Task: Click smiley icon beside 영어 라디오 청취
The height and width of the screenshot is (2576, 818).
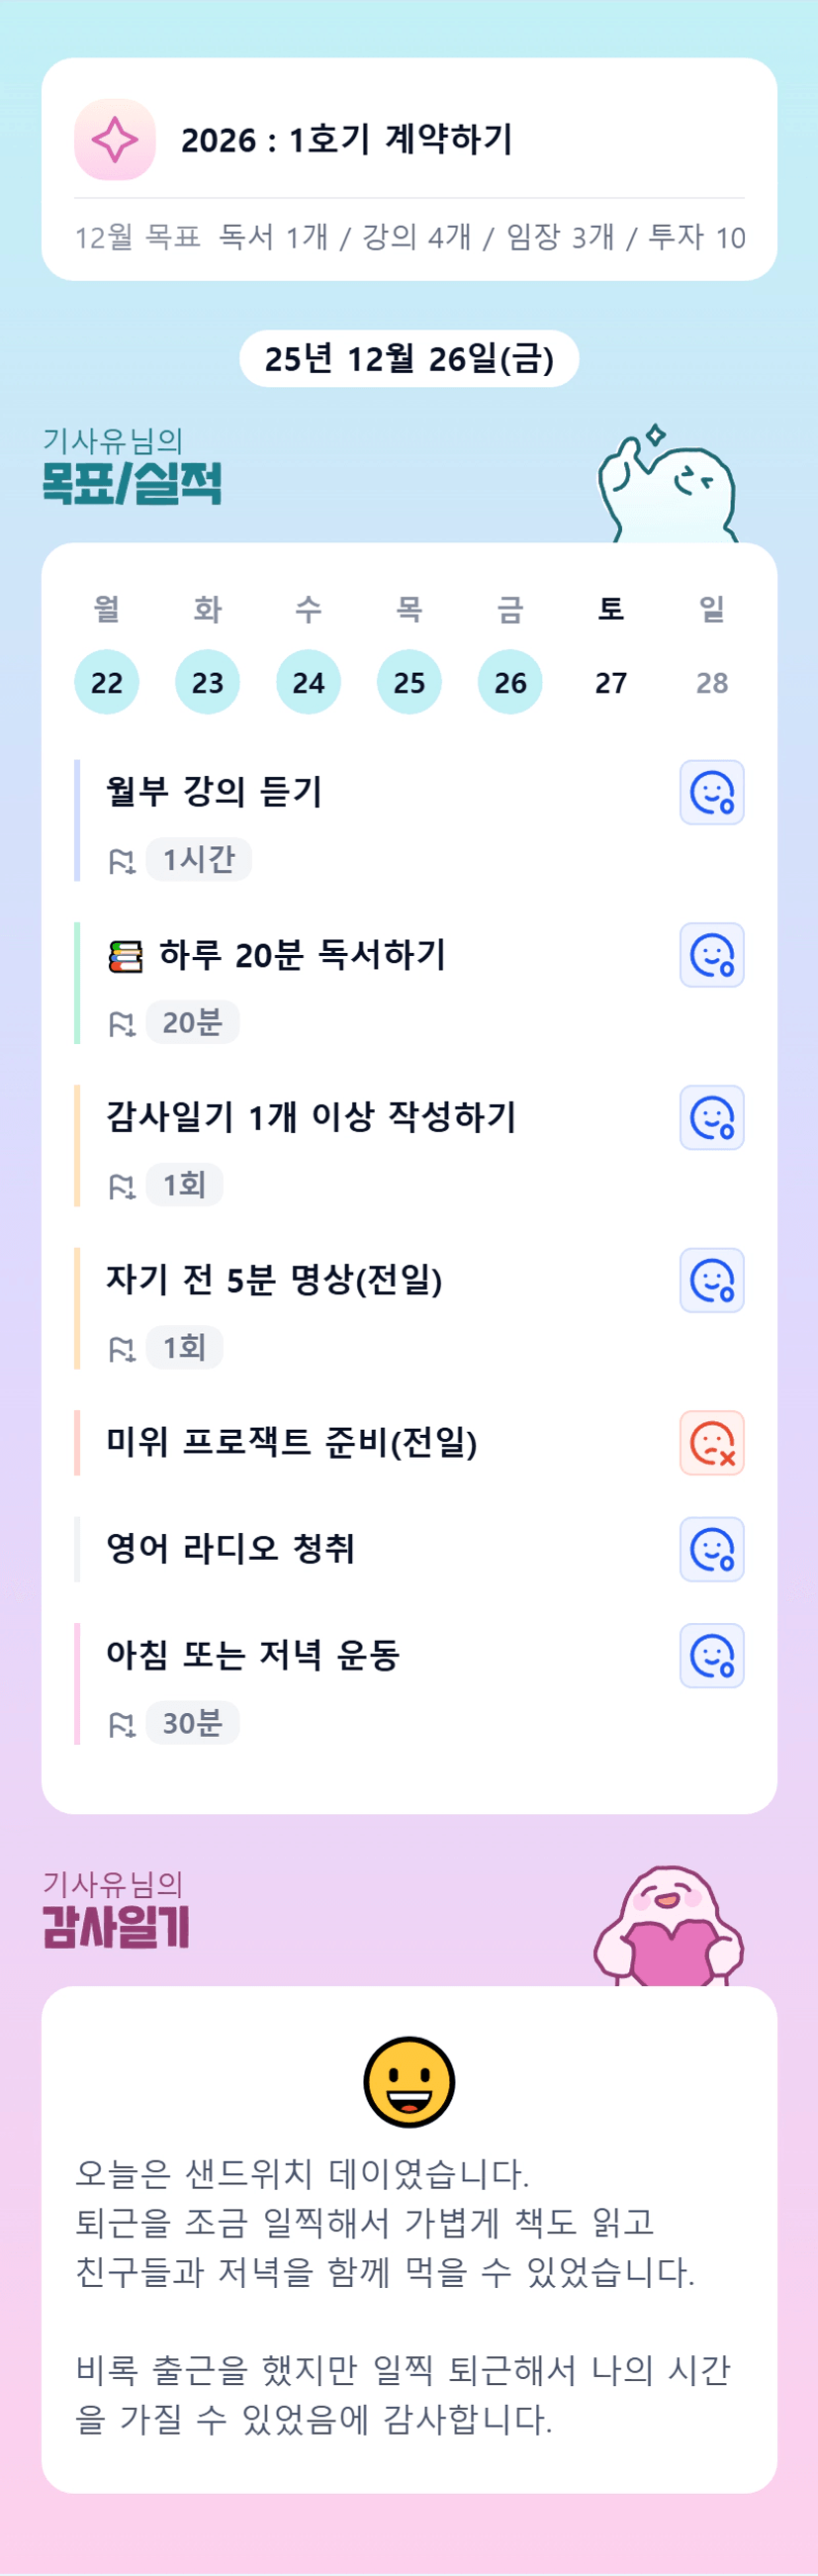Action: 711,1549
